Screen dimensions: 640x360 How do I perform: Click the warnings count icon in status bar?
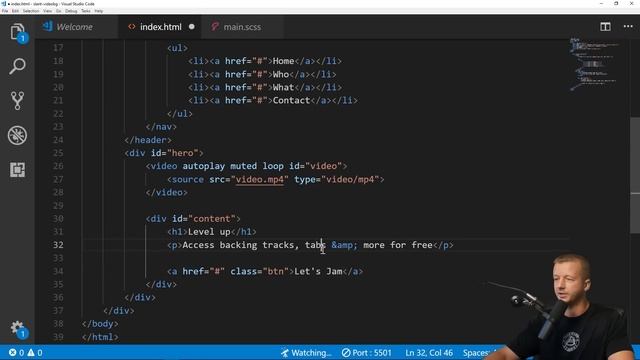(x=35, y=353)
